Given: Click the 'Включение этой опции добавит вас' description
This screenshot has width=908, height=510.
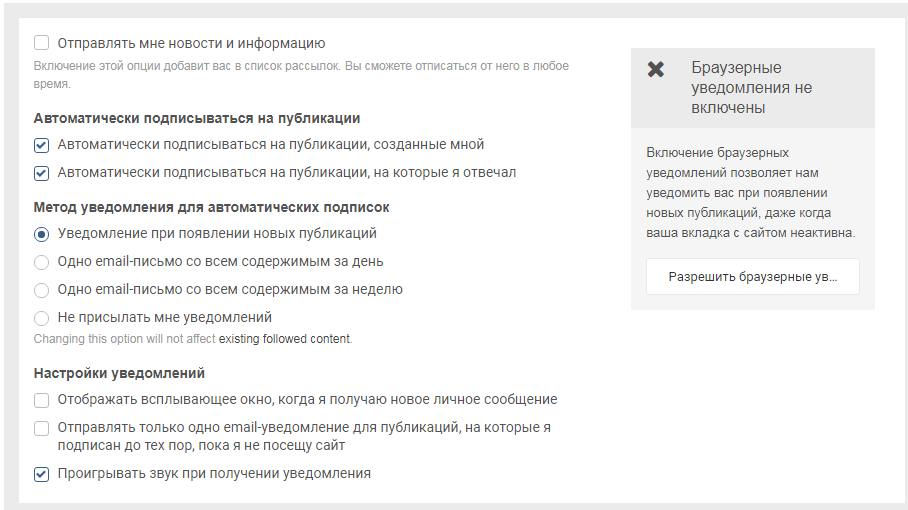Looking at the screenshot, I should (301, 75).
